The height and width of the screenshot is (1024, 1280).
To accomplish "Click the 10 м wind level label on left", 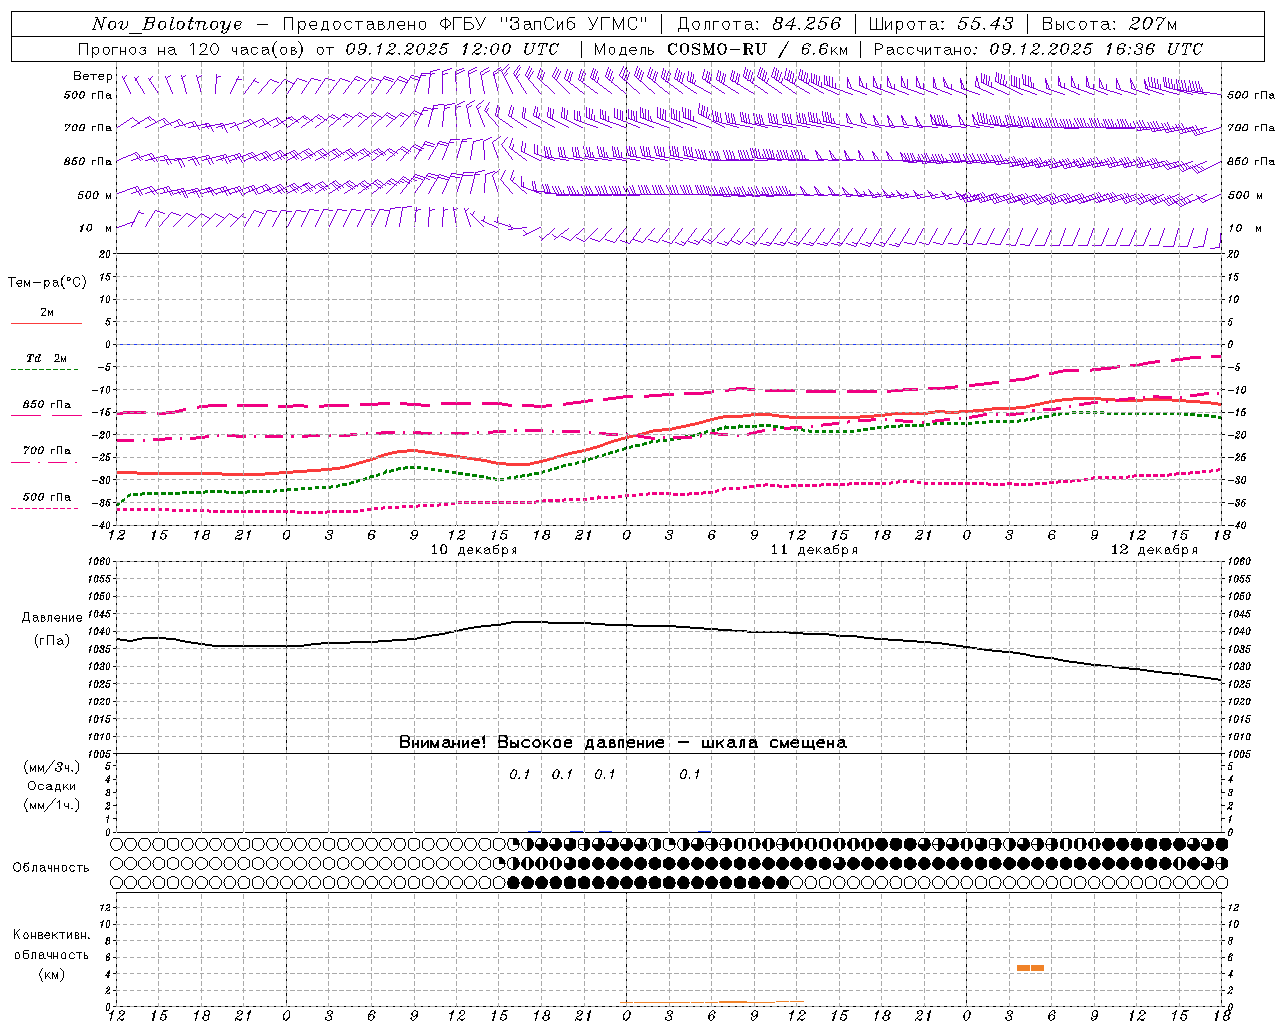I will point(96,228).
